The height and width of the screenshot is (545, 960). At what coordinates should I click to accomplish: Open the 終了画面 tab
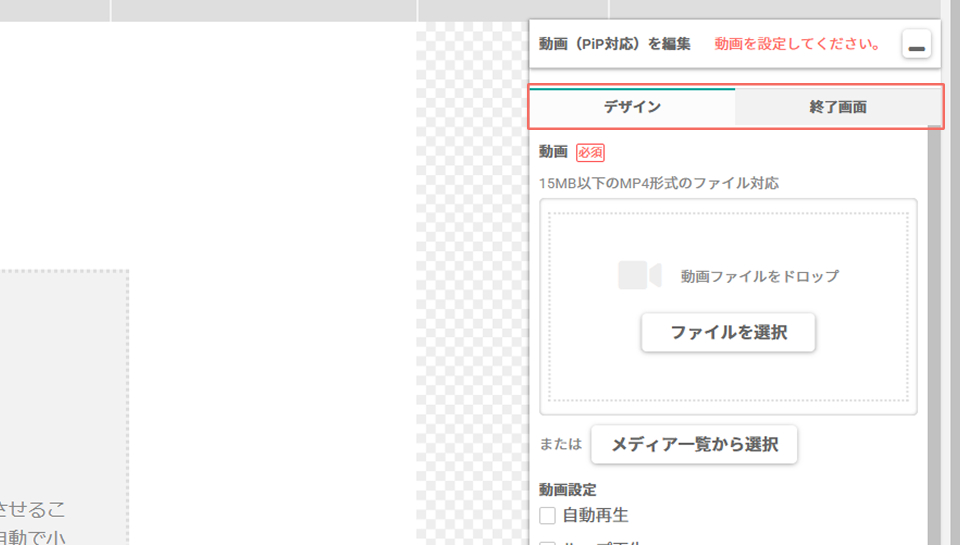(x=838, y=107)
